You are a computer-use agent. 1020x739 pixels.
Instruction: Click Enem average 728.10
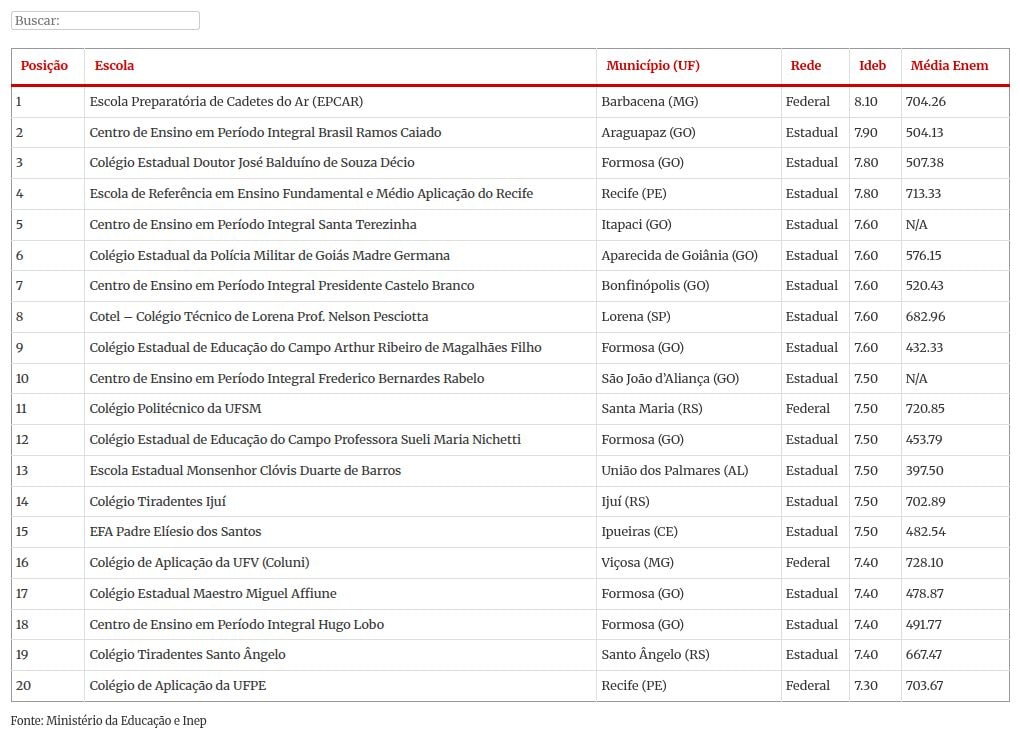tap(924, 563)
